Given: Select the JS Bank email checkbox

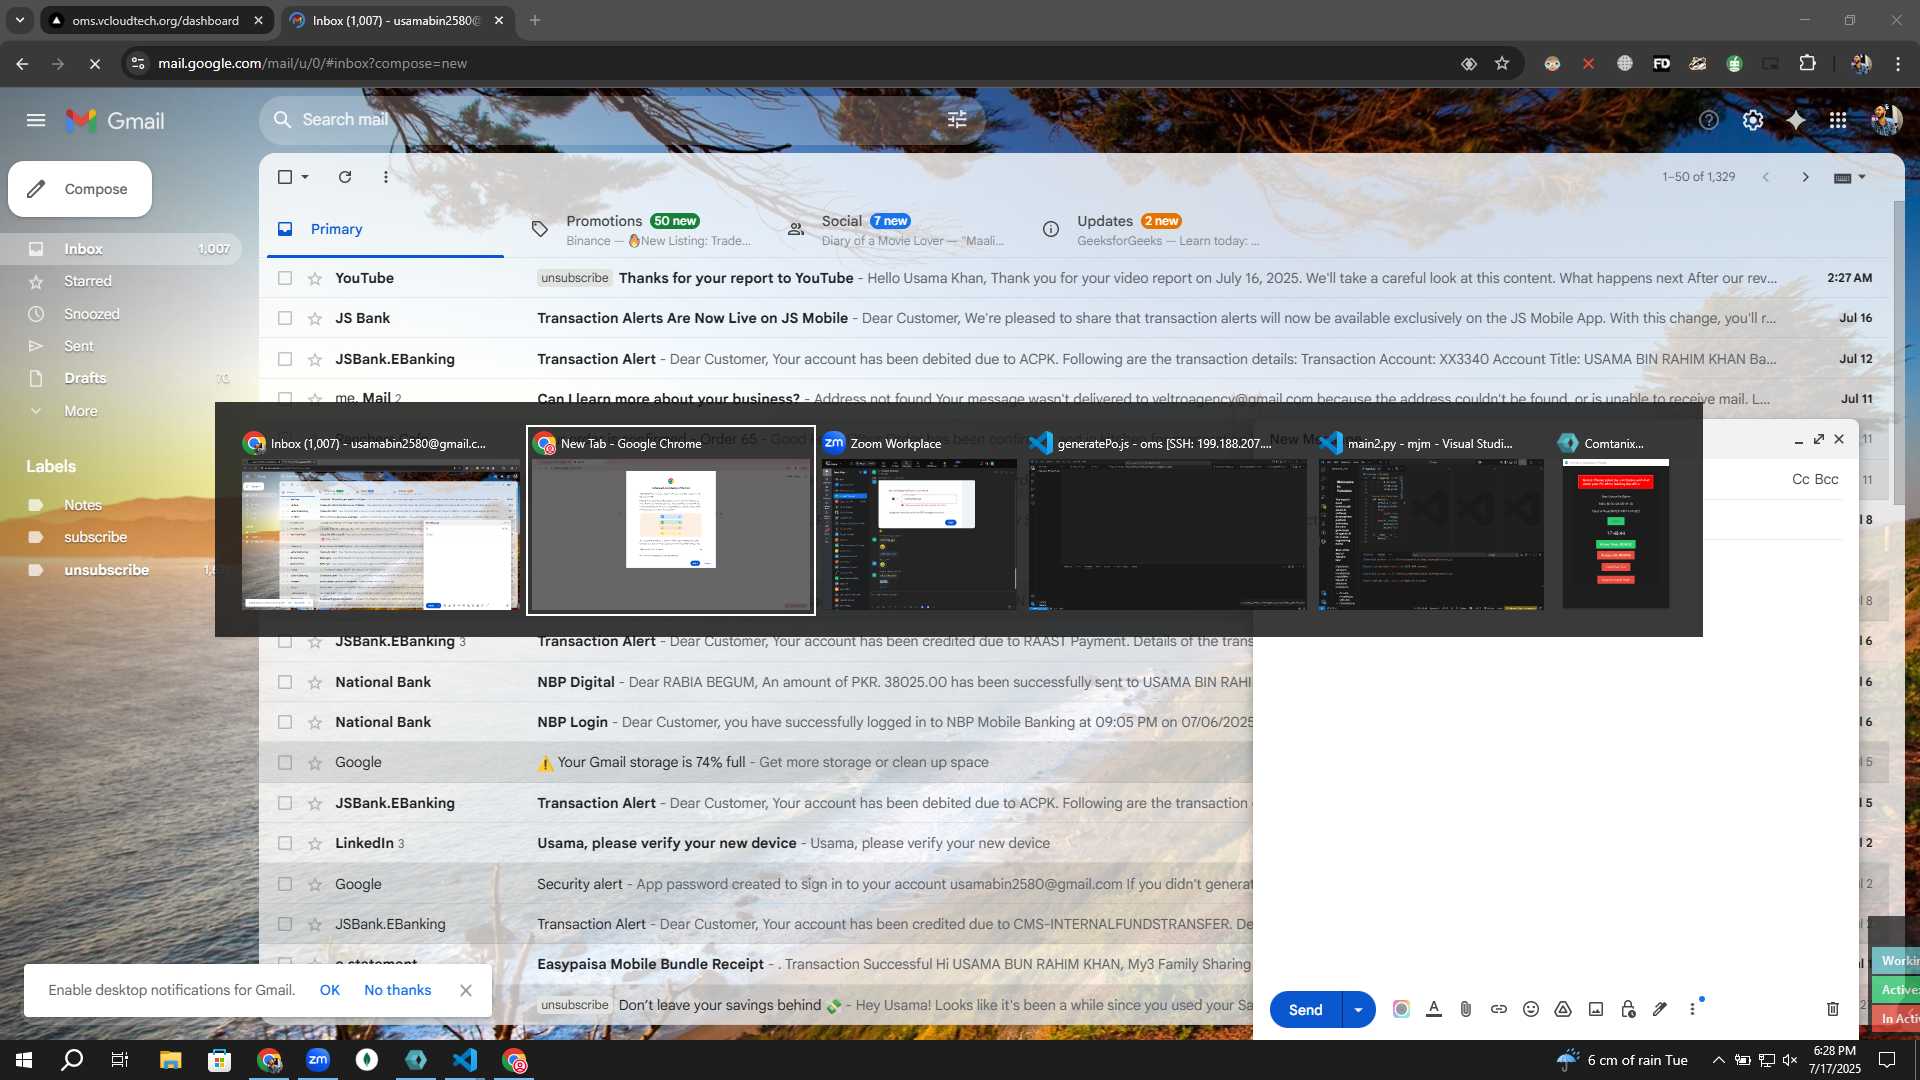Looking at the screenshot, I should (285, 318).
